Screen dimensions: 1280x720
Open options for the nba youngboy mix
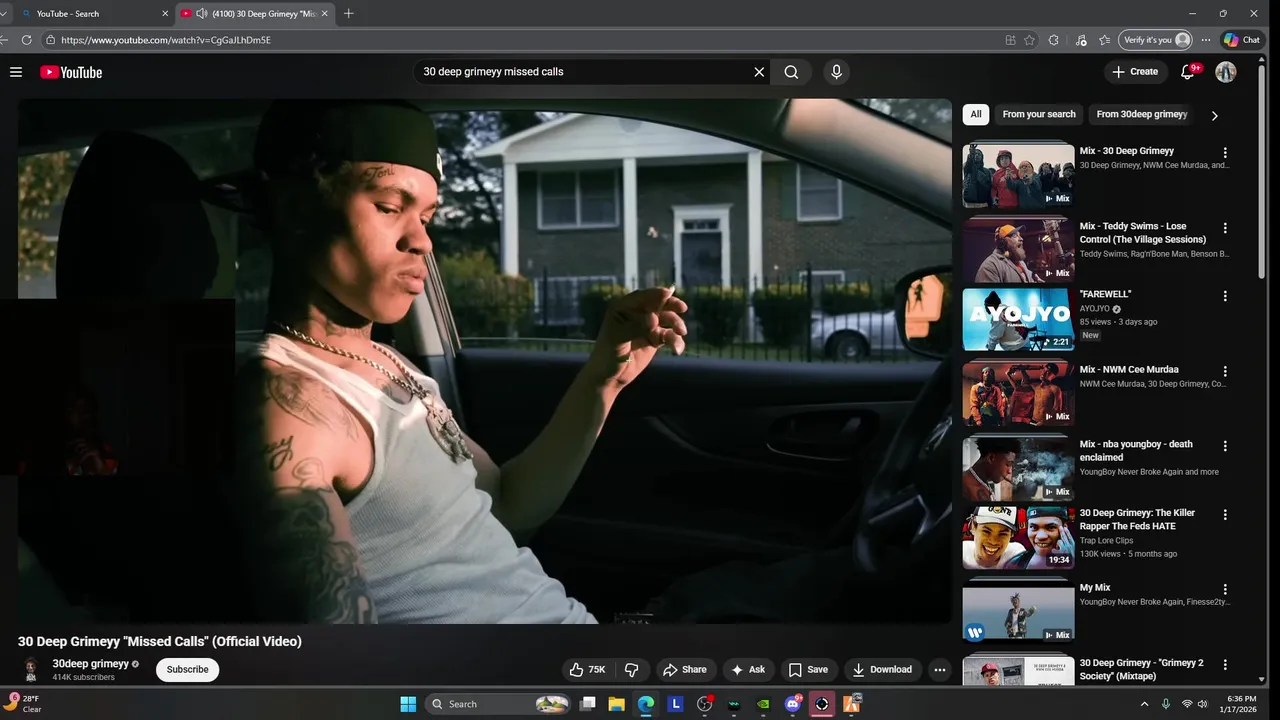tap(1225, 446)
